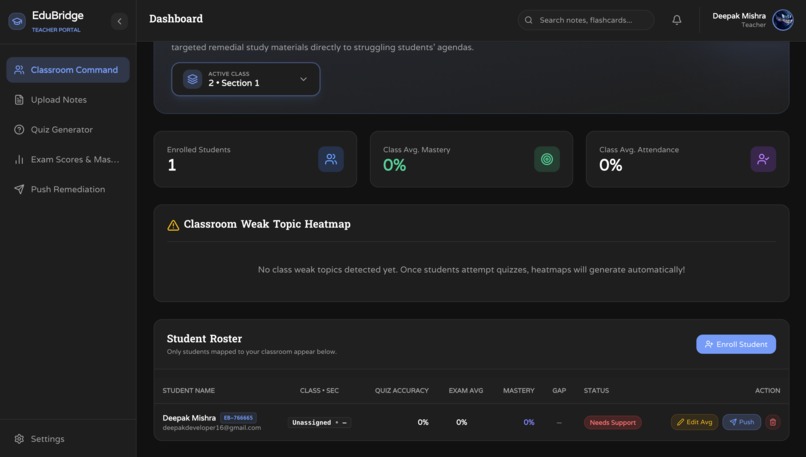This screenshot has width=806, height=457.
Task: Click the Class Avg. Attendance 0% value
Action: (x=611, y=165)
